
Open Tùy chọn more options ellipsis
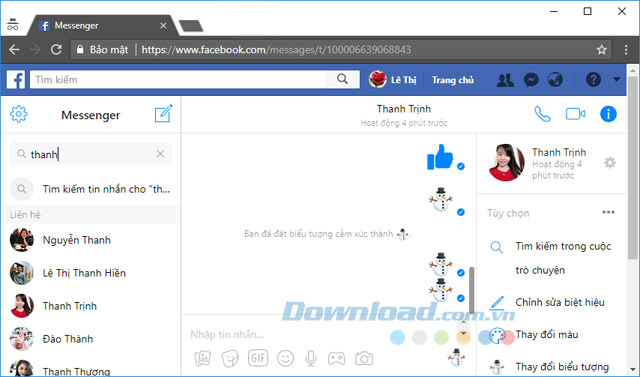[608, 212]
